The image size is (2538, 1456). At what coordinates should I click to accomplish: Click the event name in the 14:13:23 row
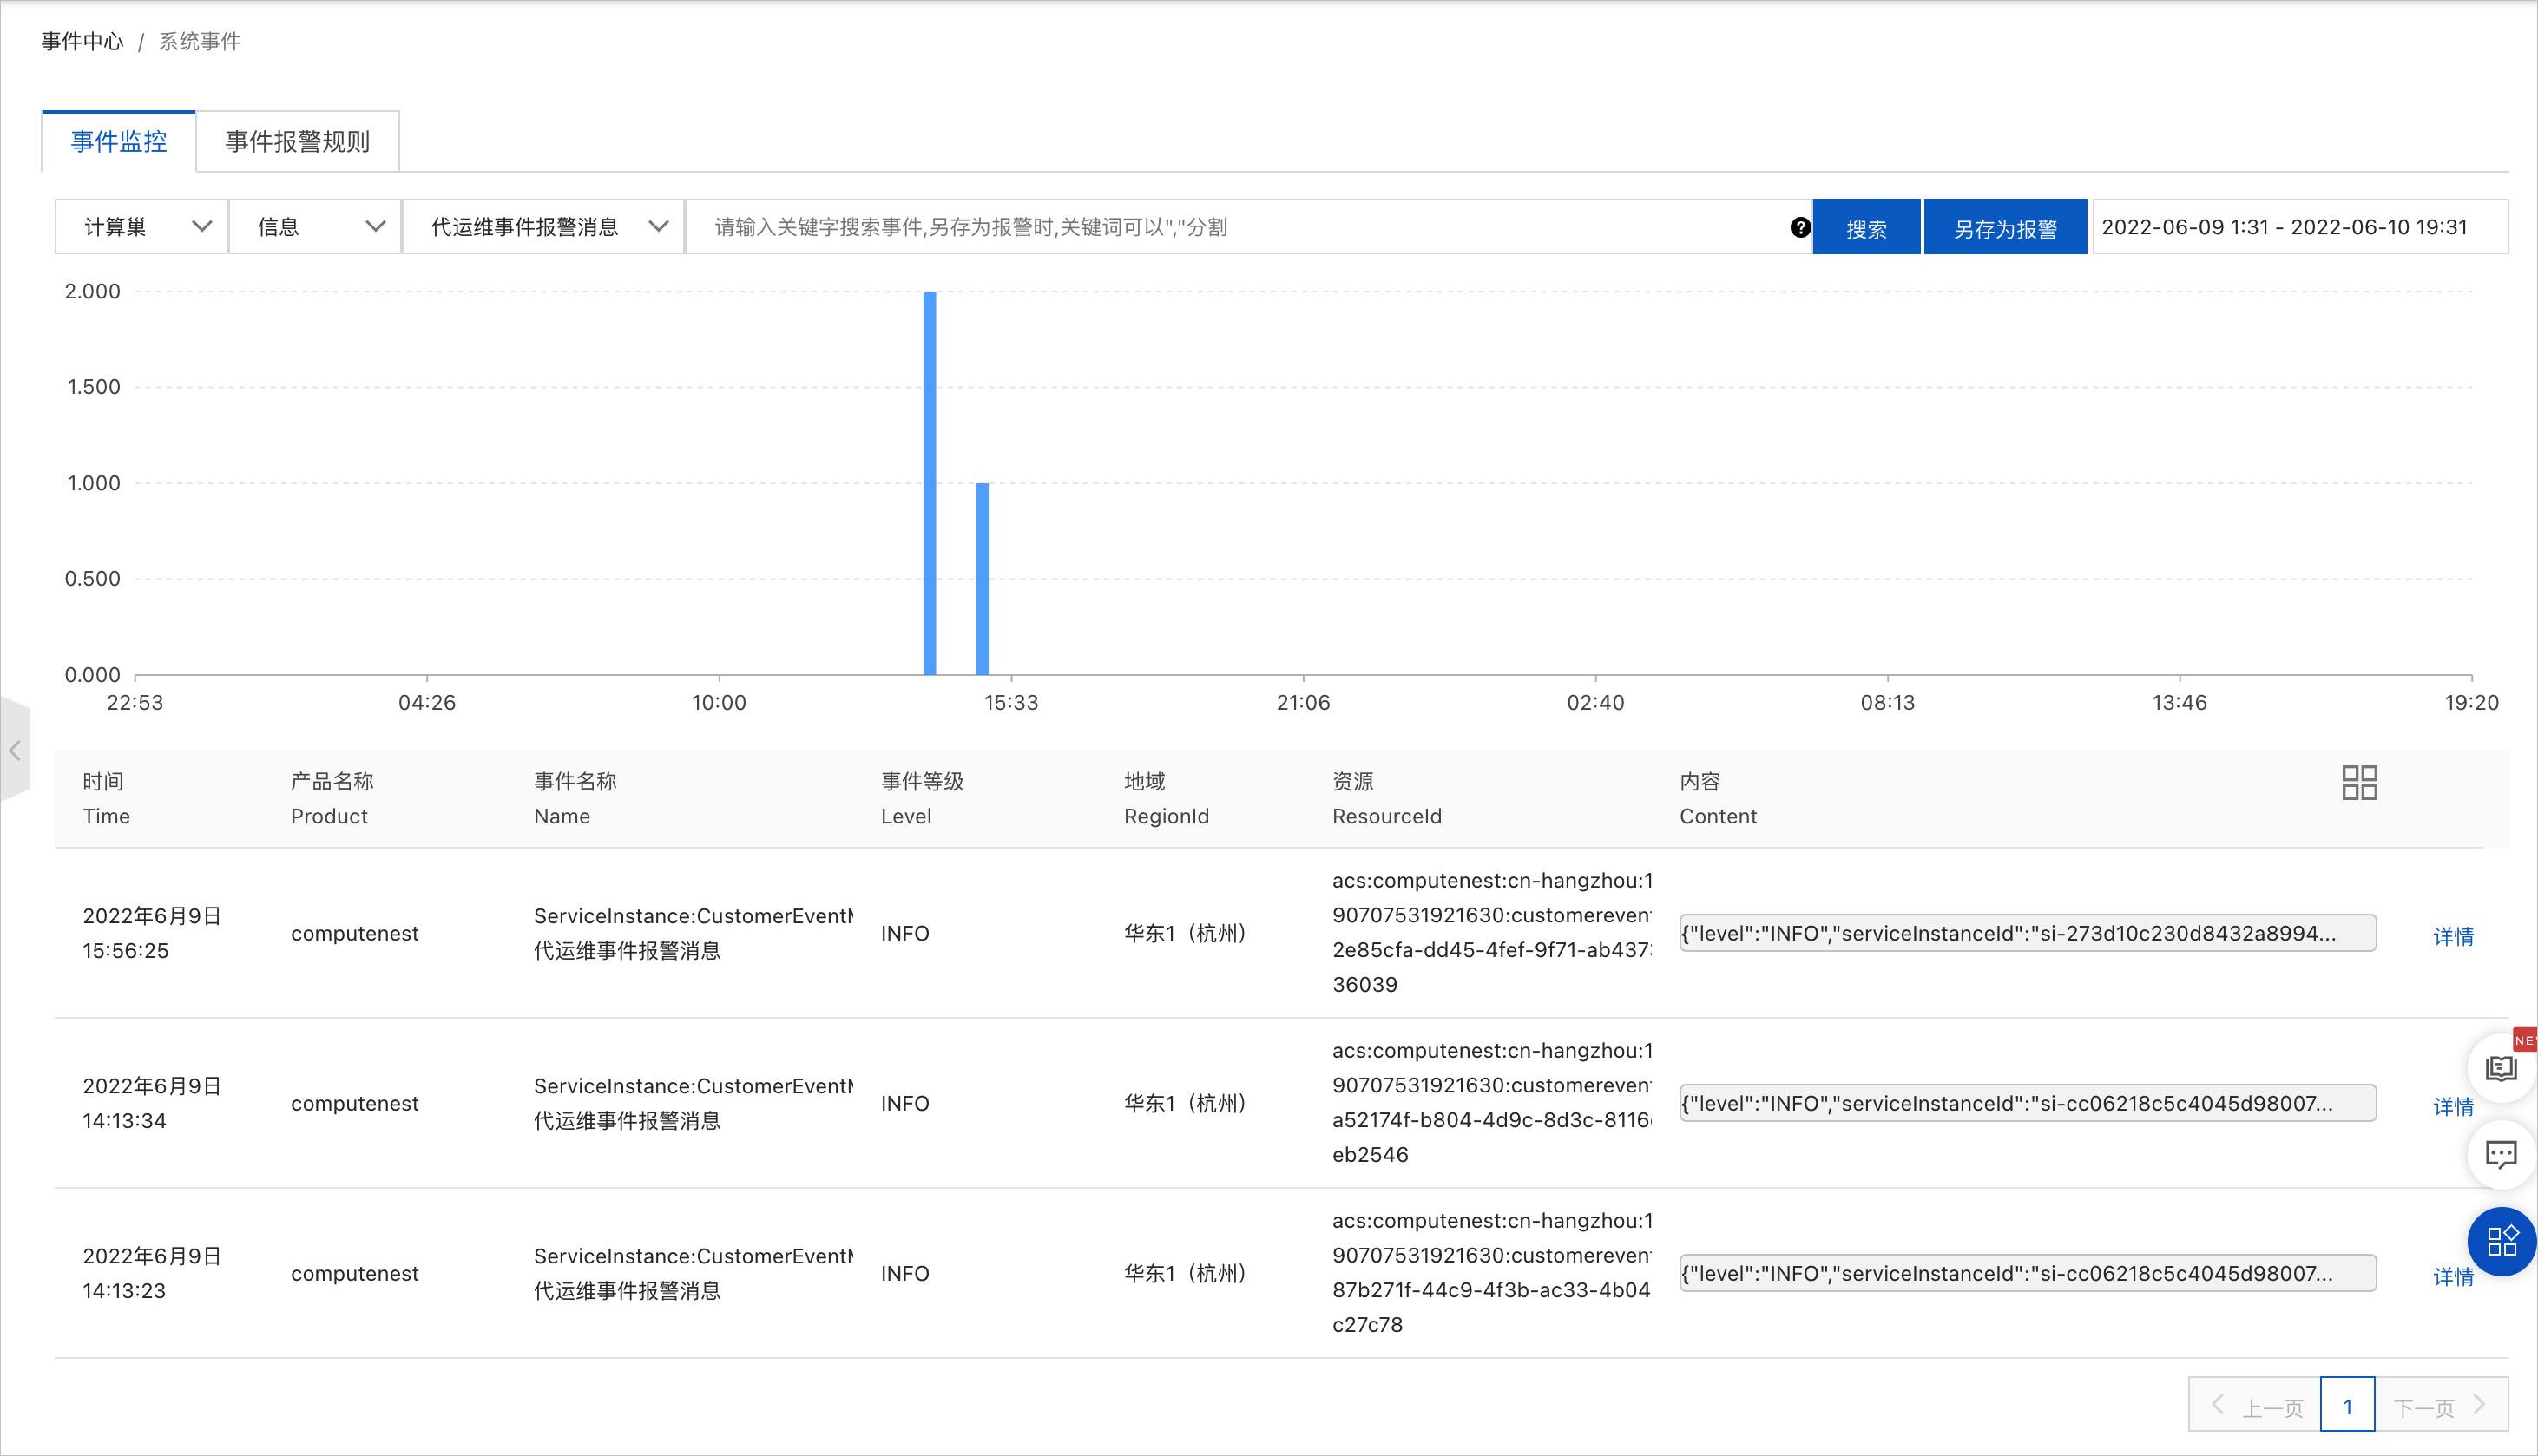693,1273
